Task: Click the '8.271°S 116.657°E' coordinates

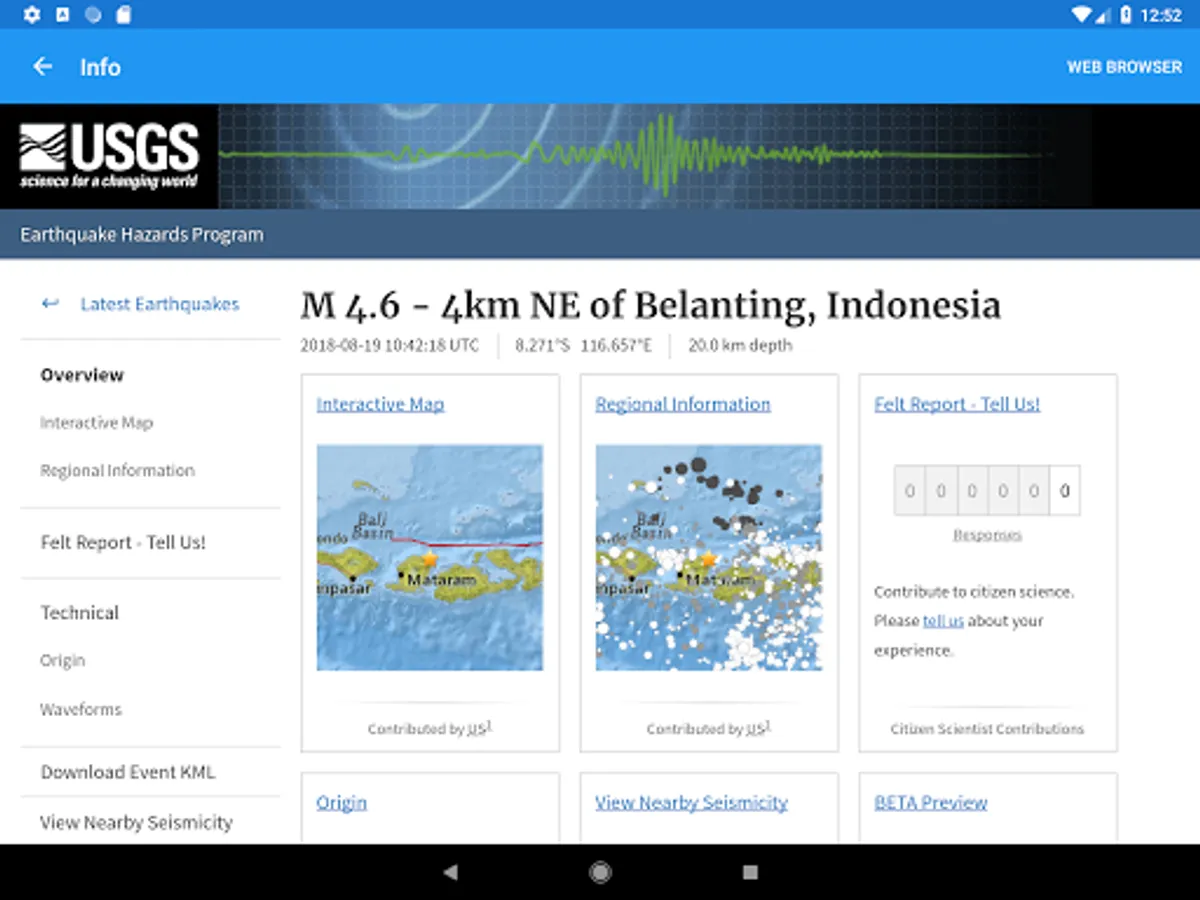Action: [x=583, y=346]
